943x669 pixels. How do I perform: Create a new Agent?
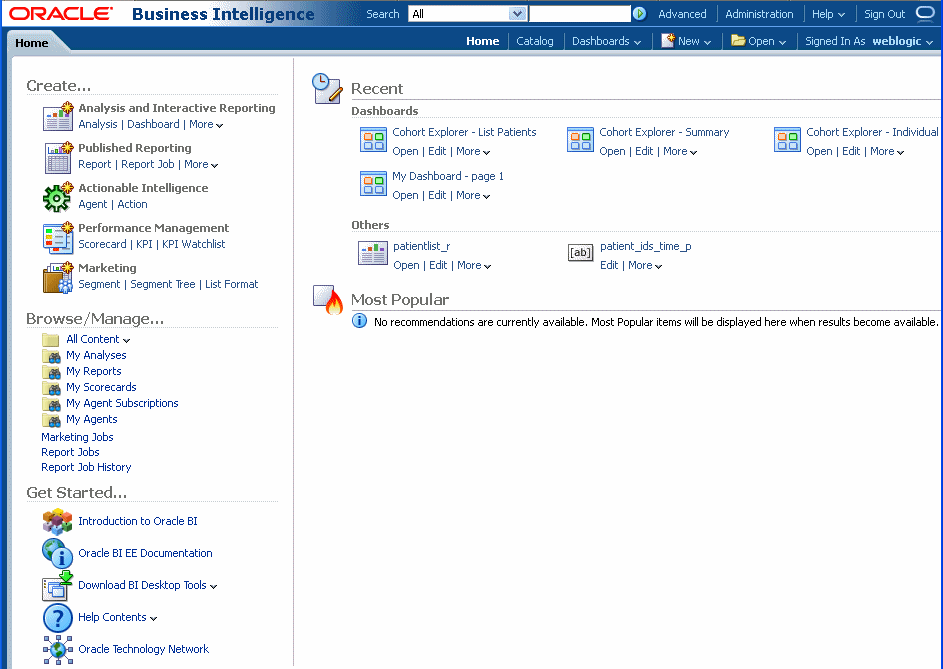(93, 205)
